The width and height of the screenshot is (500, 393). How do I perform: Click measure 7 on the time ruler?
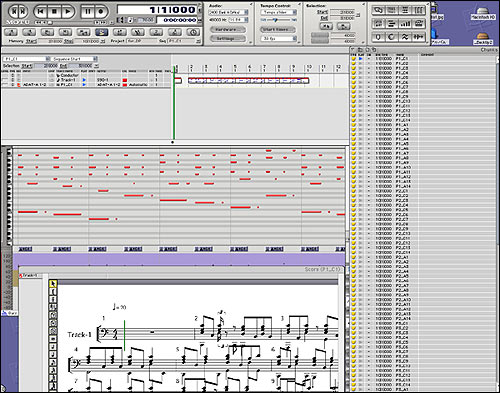pos(264,68)
